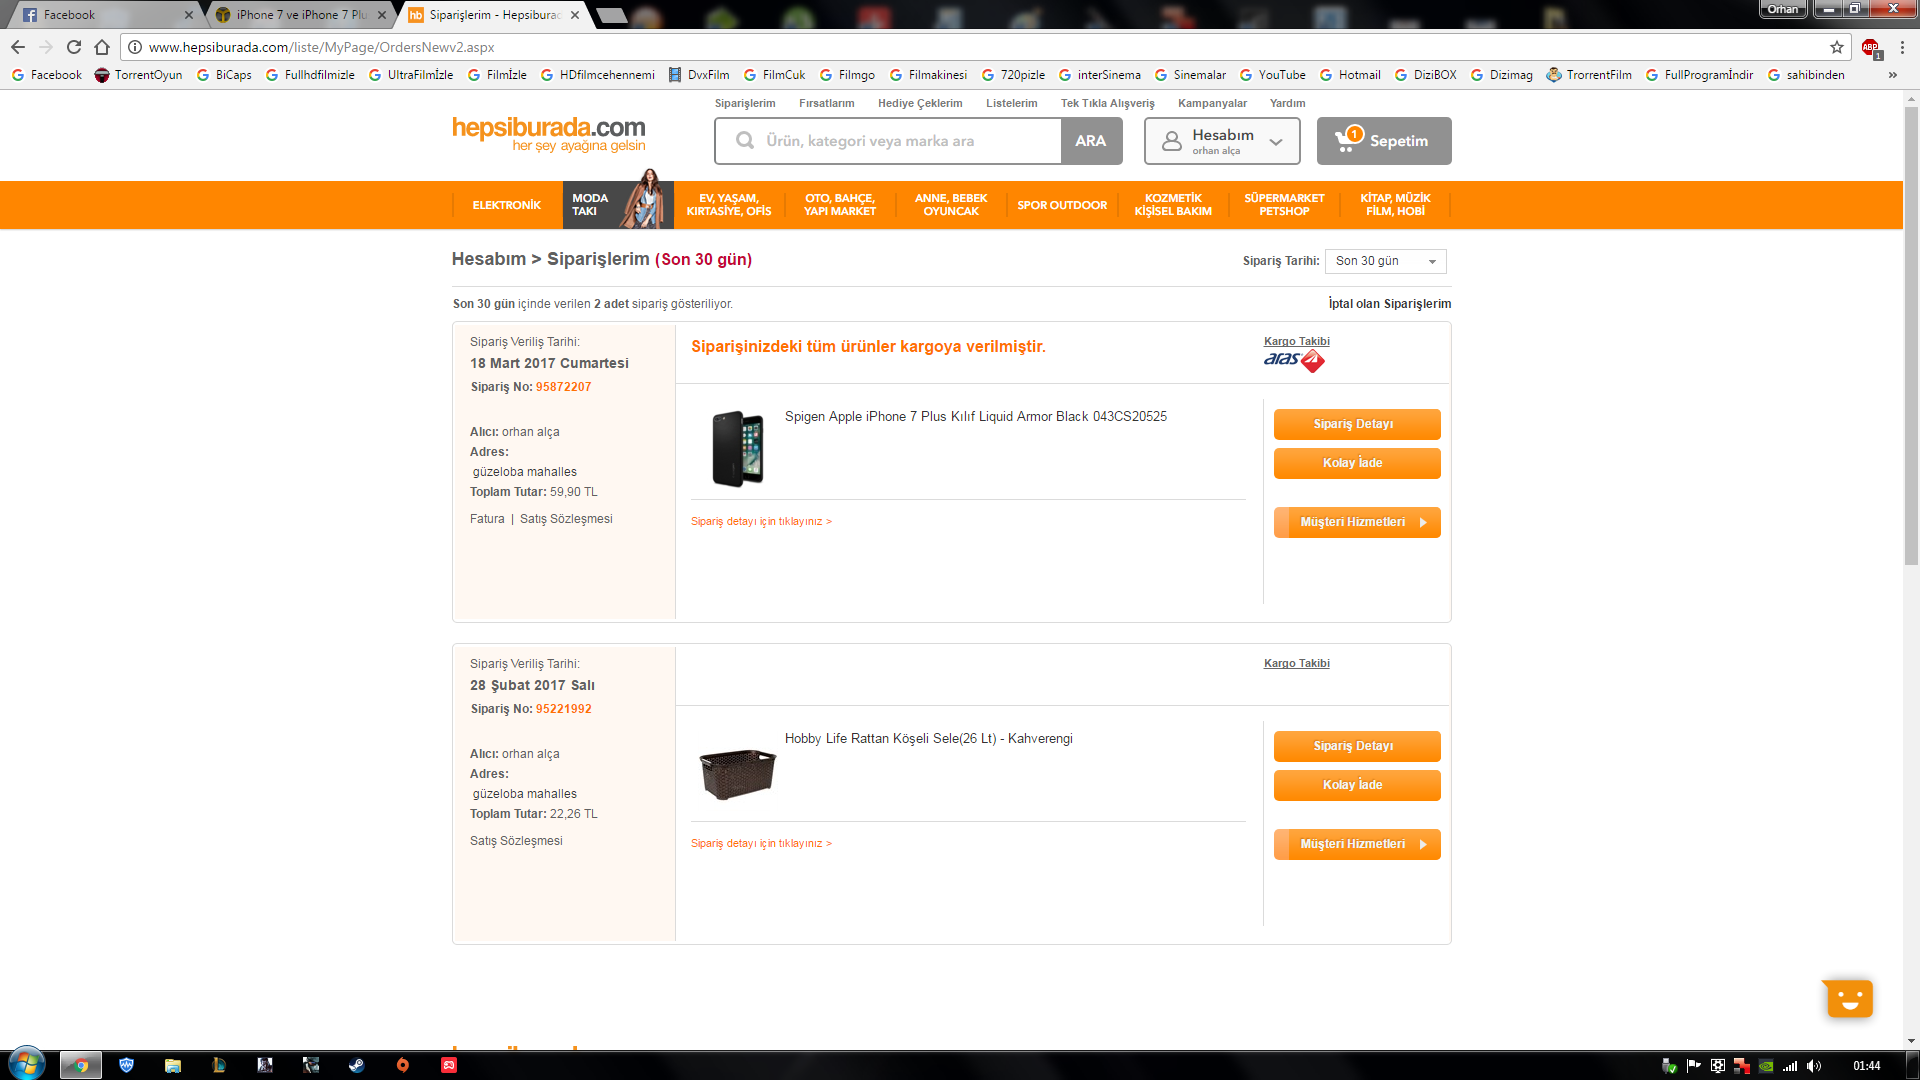Click the hepsiburada.com logo

click(x=548, y=134)
